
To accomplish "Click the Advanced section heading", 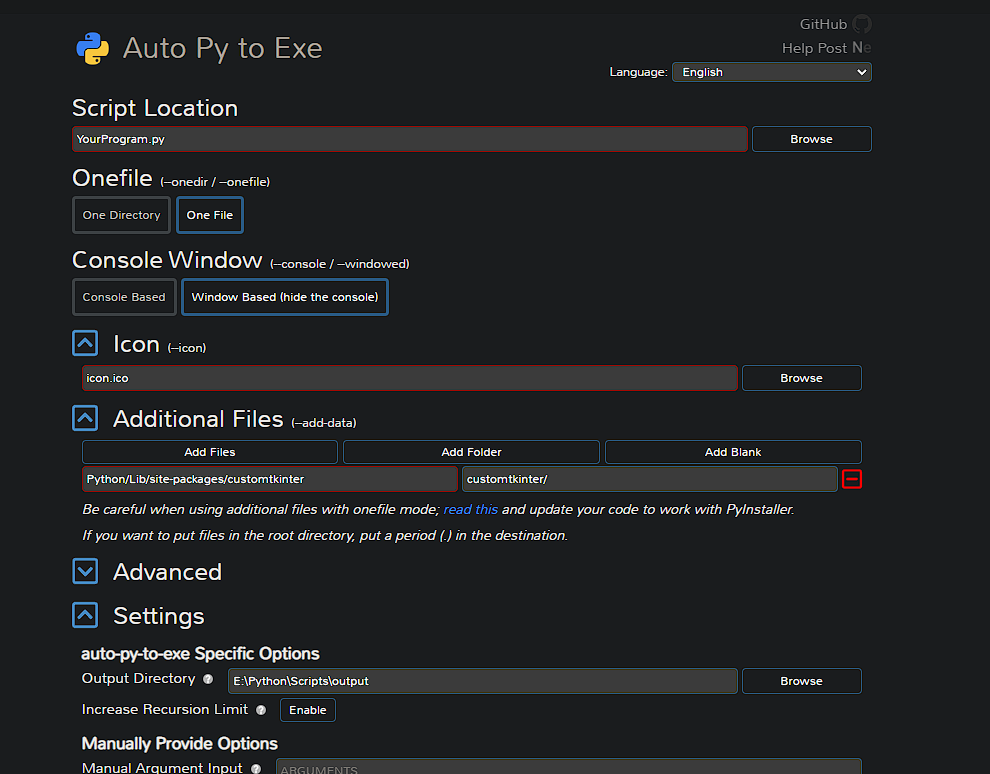I will [x=167, y=572].
